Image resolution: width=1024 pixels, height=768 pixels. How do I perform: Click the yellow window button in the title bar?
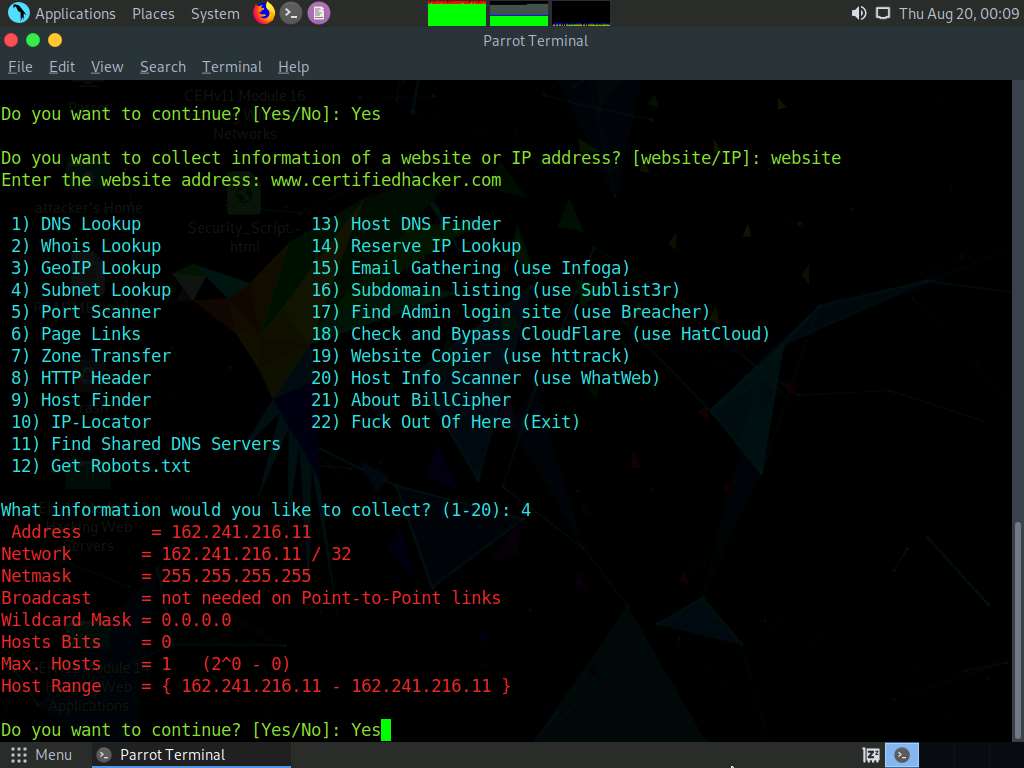[x=55, y=40]
